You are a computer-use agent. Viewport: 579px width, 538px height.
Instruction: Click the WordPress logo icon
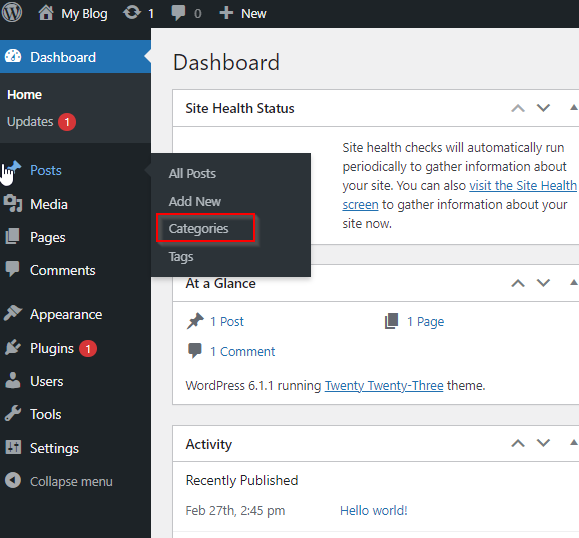click(12, 13)
